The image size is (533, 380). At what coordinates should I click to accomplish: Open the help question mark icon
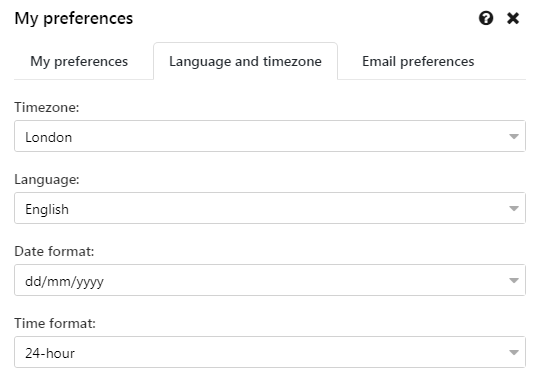click(x=486, y=18)
